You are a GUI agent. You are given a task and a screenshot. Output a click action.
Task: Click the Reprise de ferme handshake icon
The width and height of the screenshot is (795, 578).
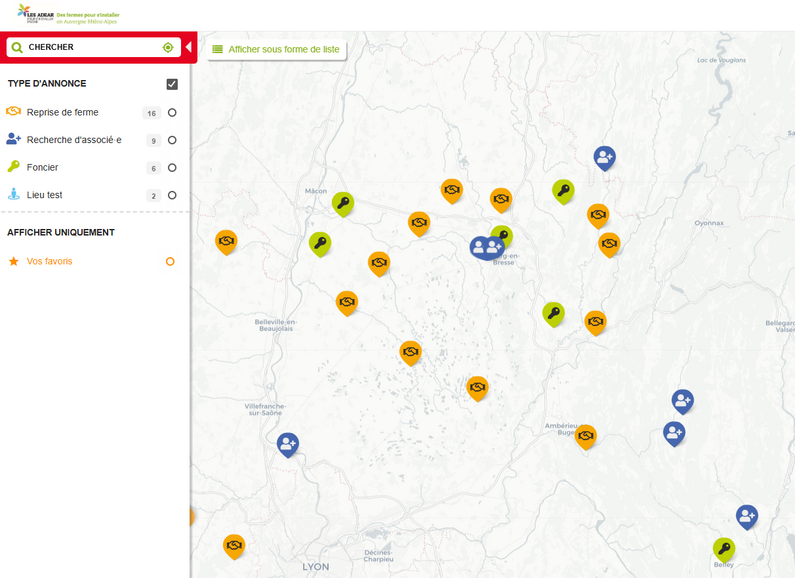[x=14, y=112]
